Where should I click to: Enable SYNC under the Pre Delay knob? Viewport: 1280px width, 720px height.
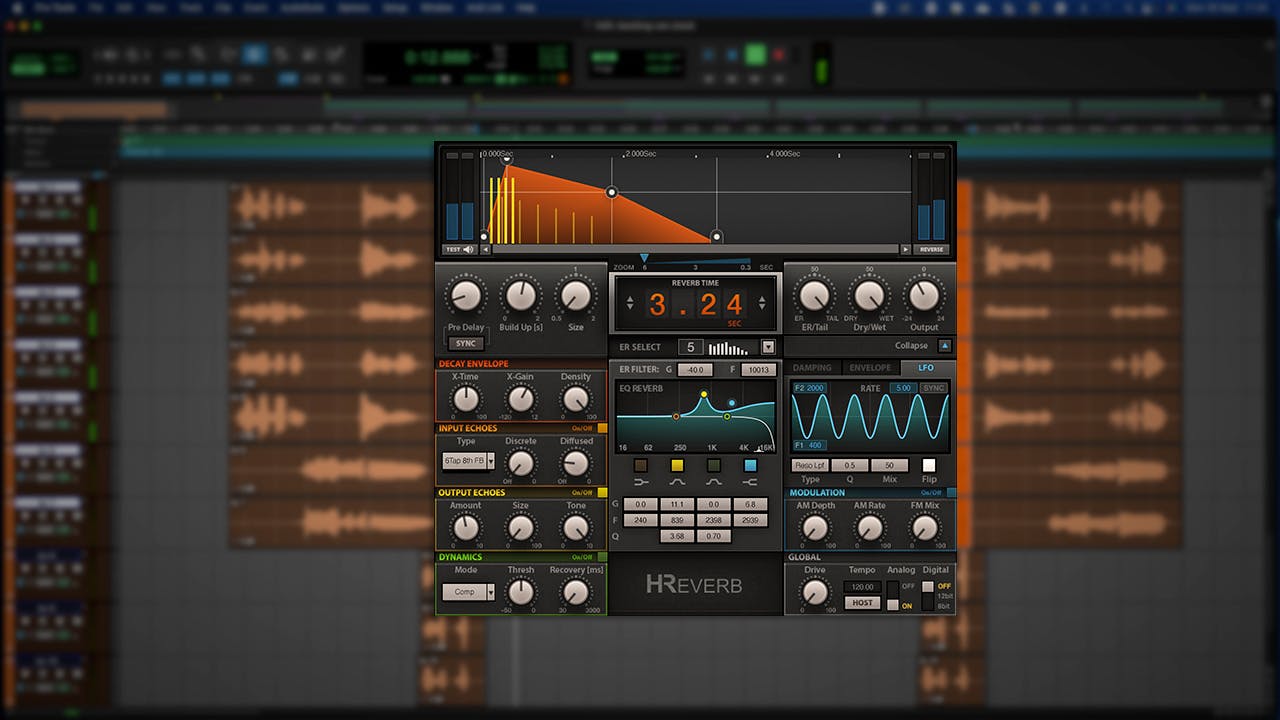pyautogui.click(x=465, y=342)
